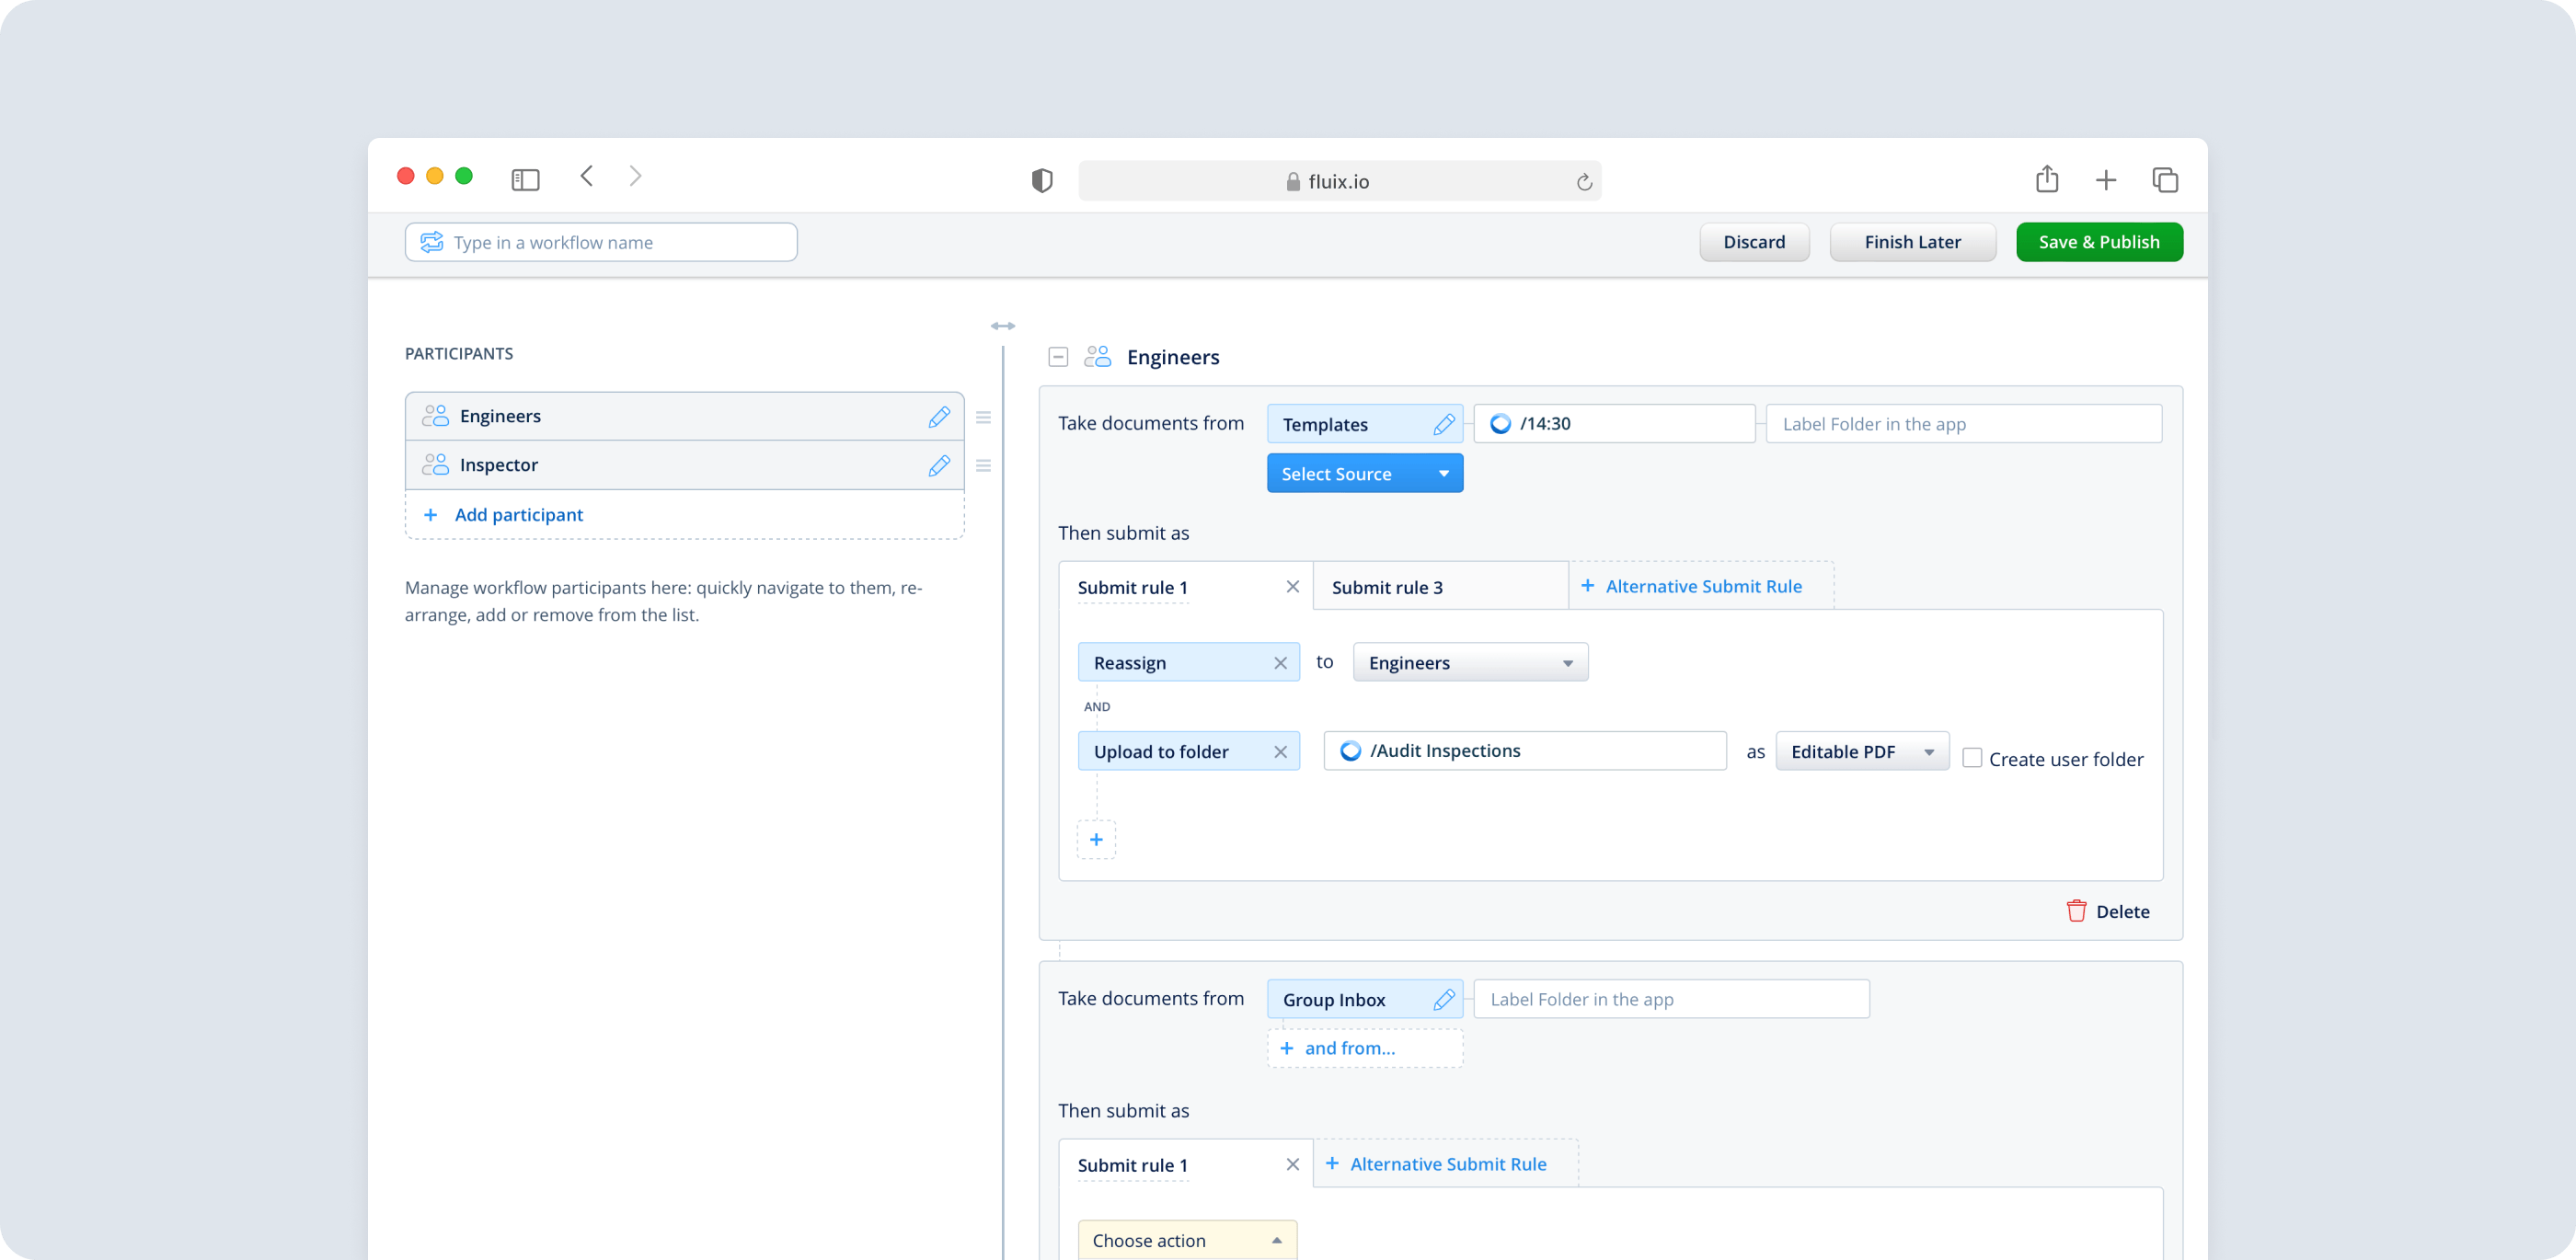Open the Select Source dropdown
The width and height of the screenshot is (2576, 1260).
pyautogui.click(x=1364, y=473)
